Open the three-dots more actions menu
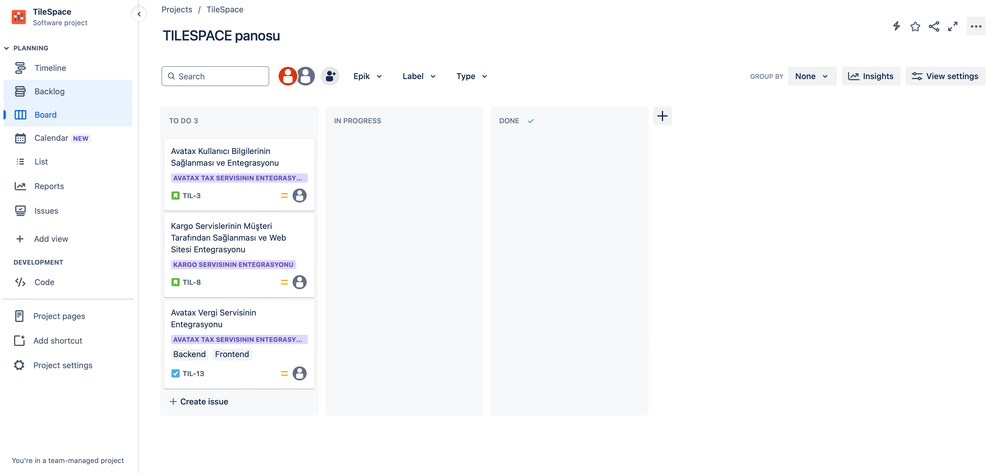The height and width of the screenshot is (473, 999). (976, 26)
